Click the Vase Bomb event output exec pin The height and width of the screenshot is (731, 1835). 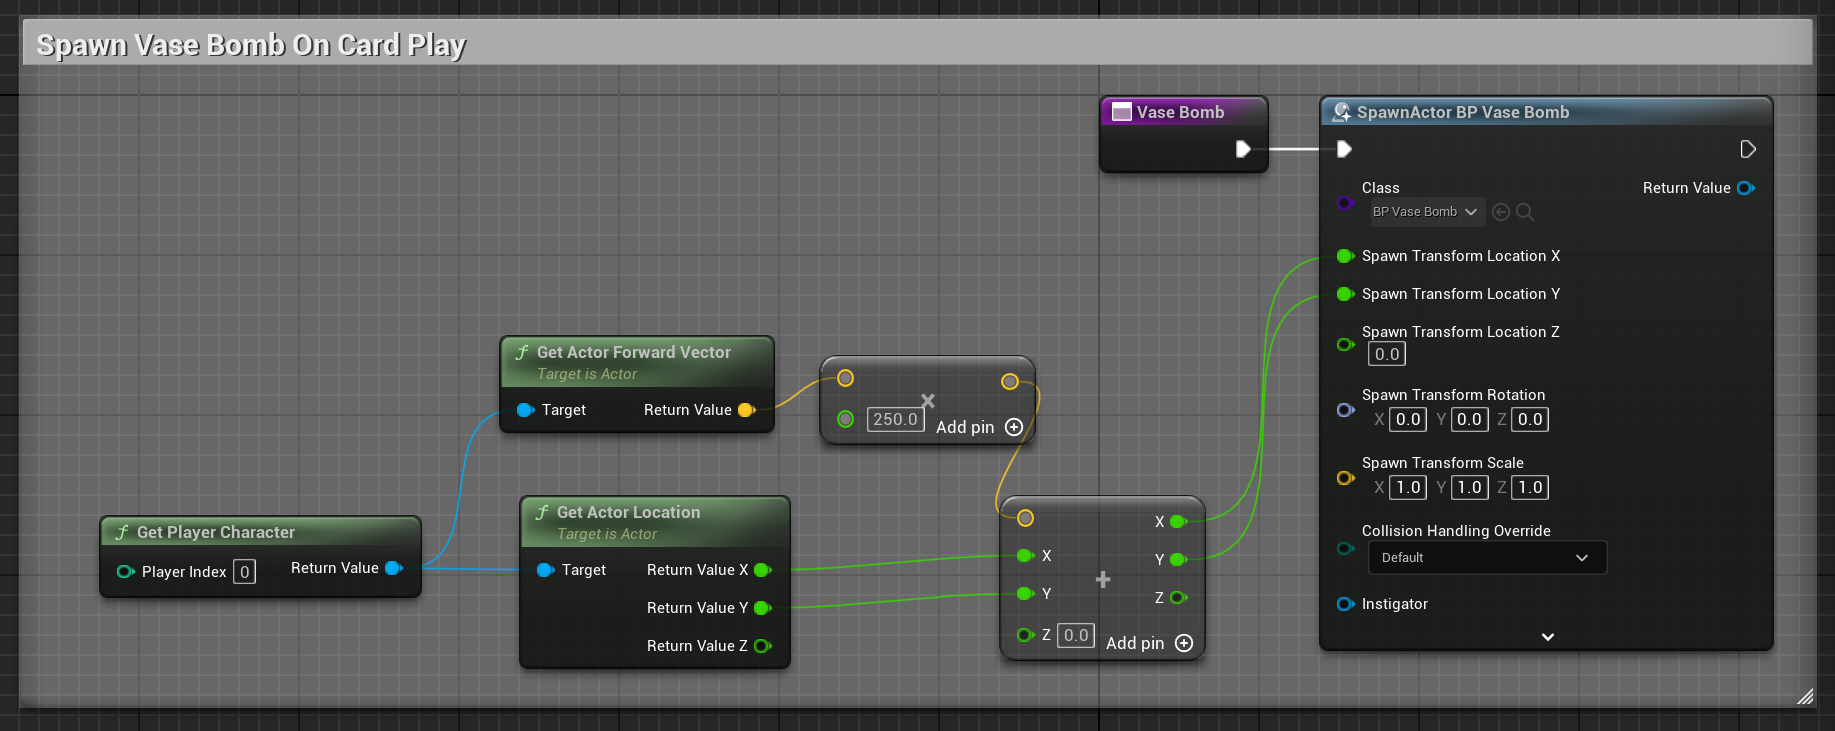click(x=1243, y=149)
